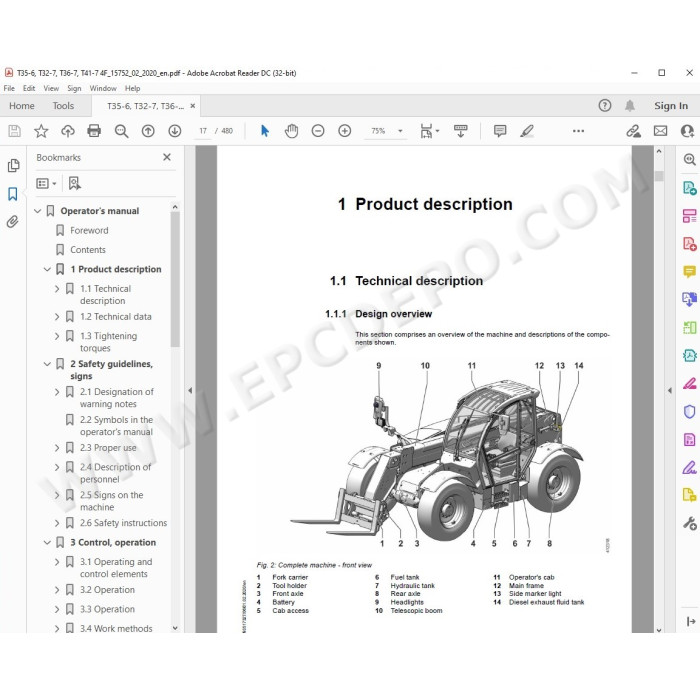Image resolution: width=700 pixels, height=700 pixels.
Task: Switch to the Home tab
Action: (x=21, y=106)
